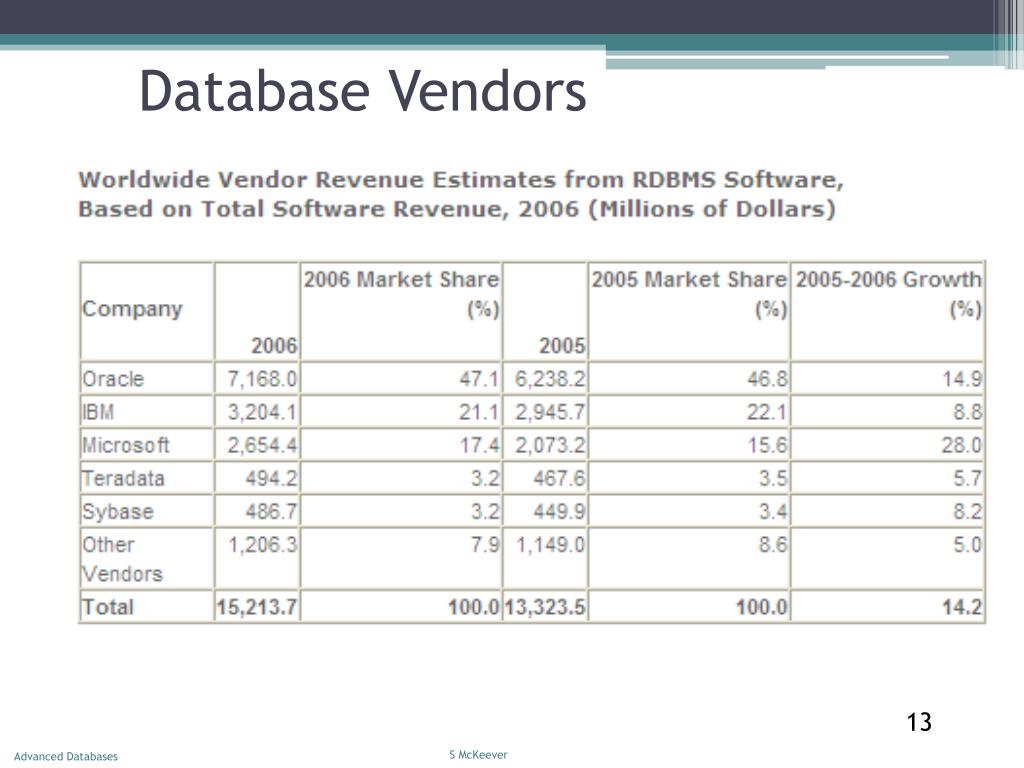
Task: Click Sybase's 2005 revenue 449.9
Action: click(559, 511)
